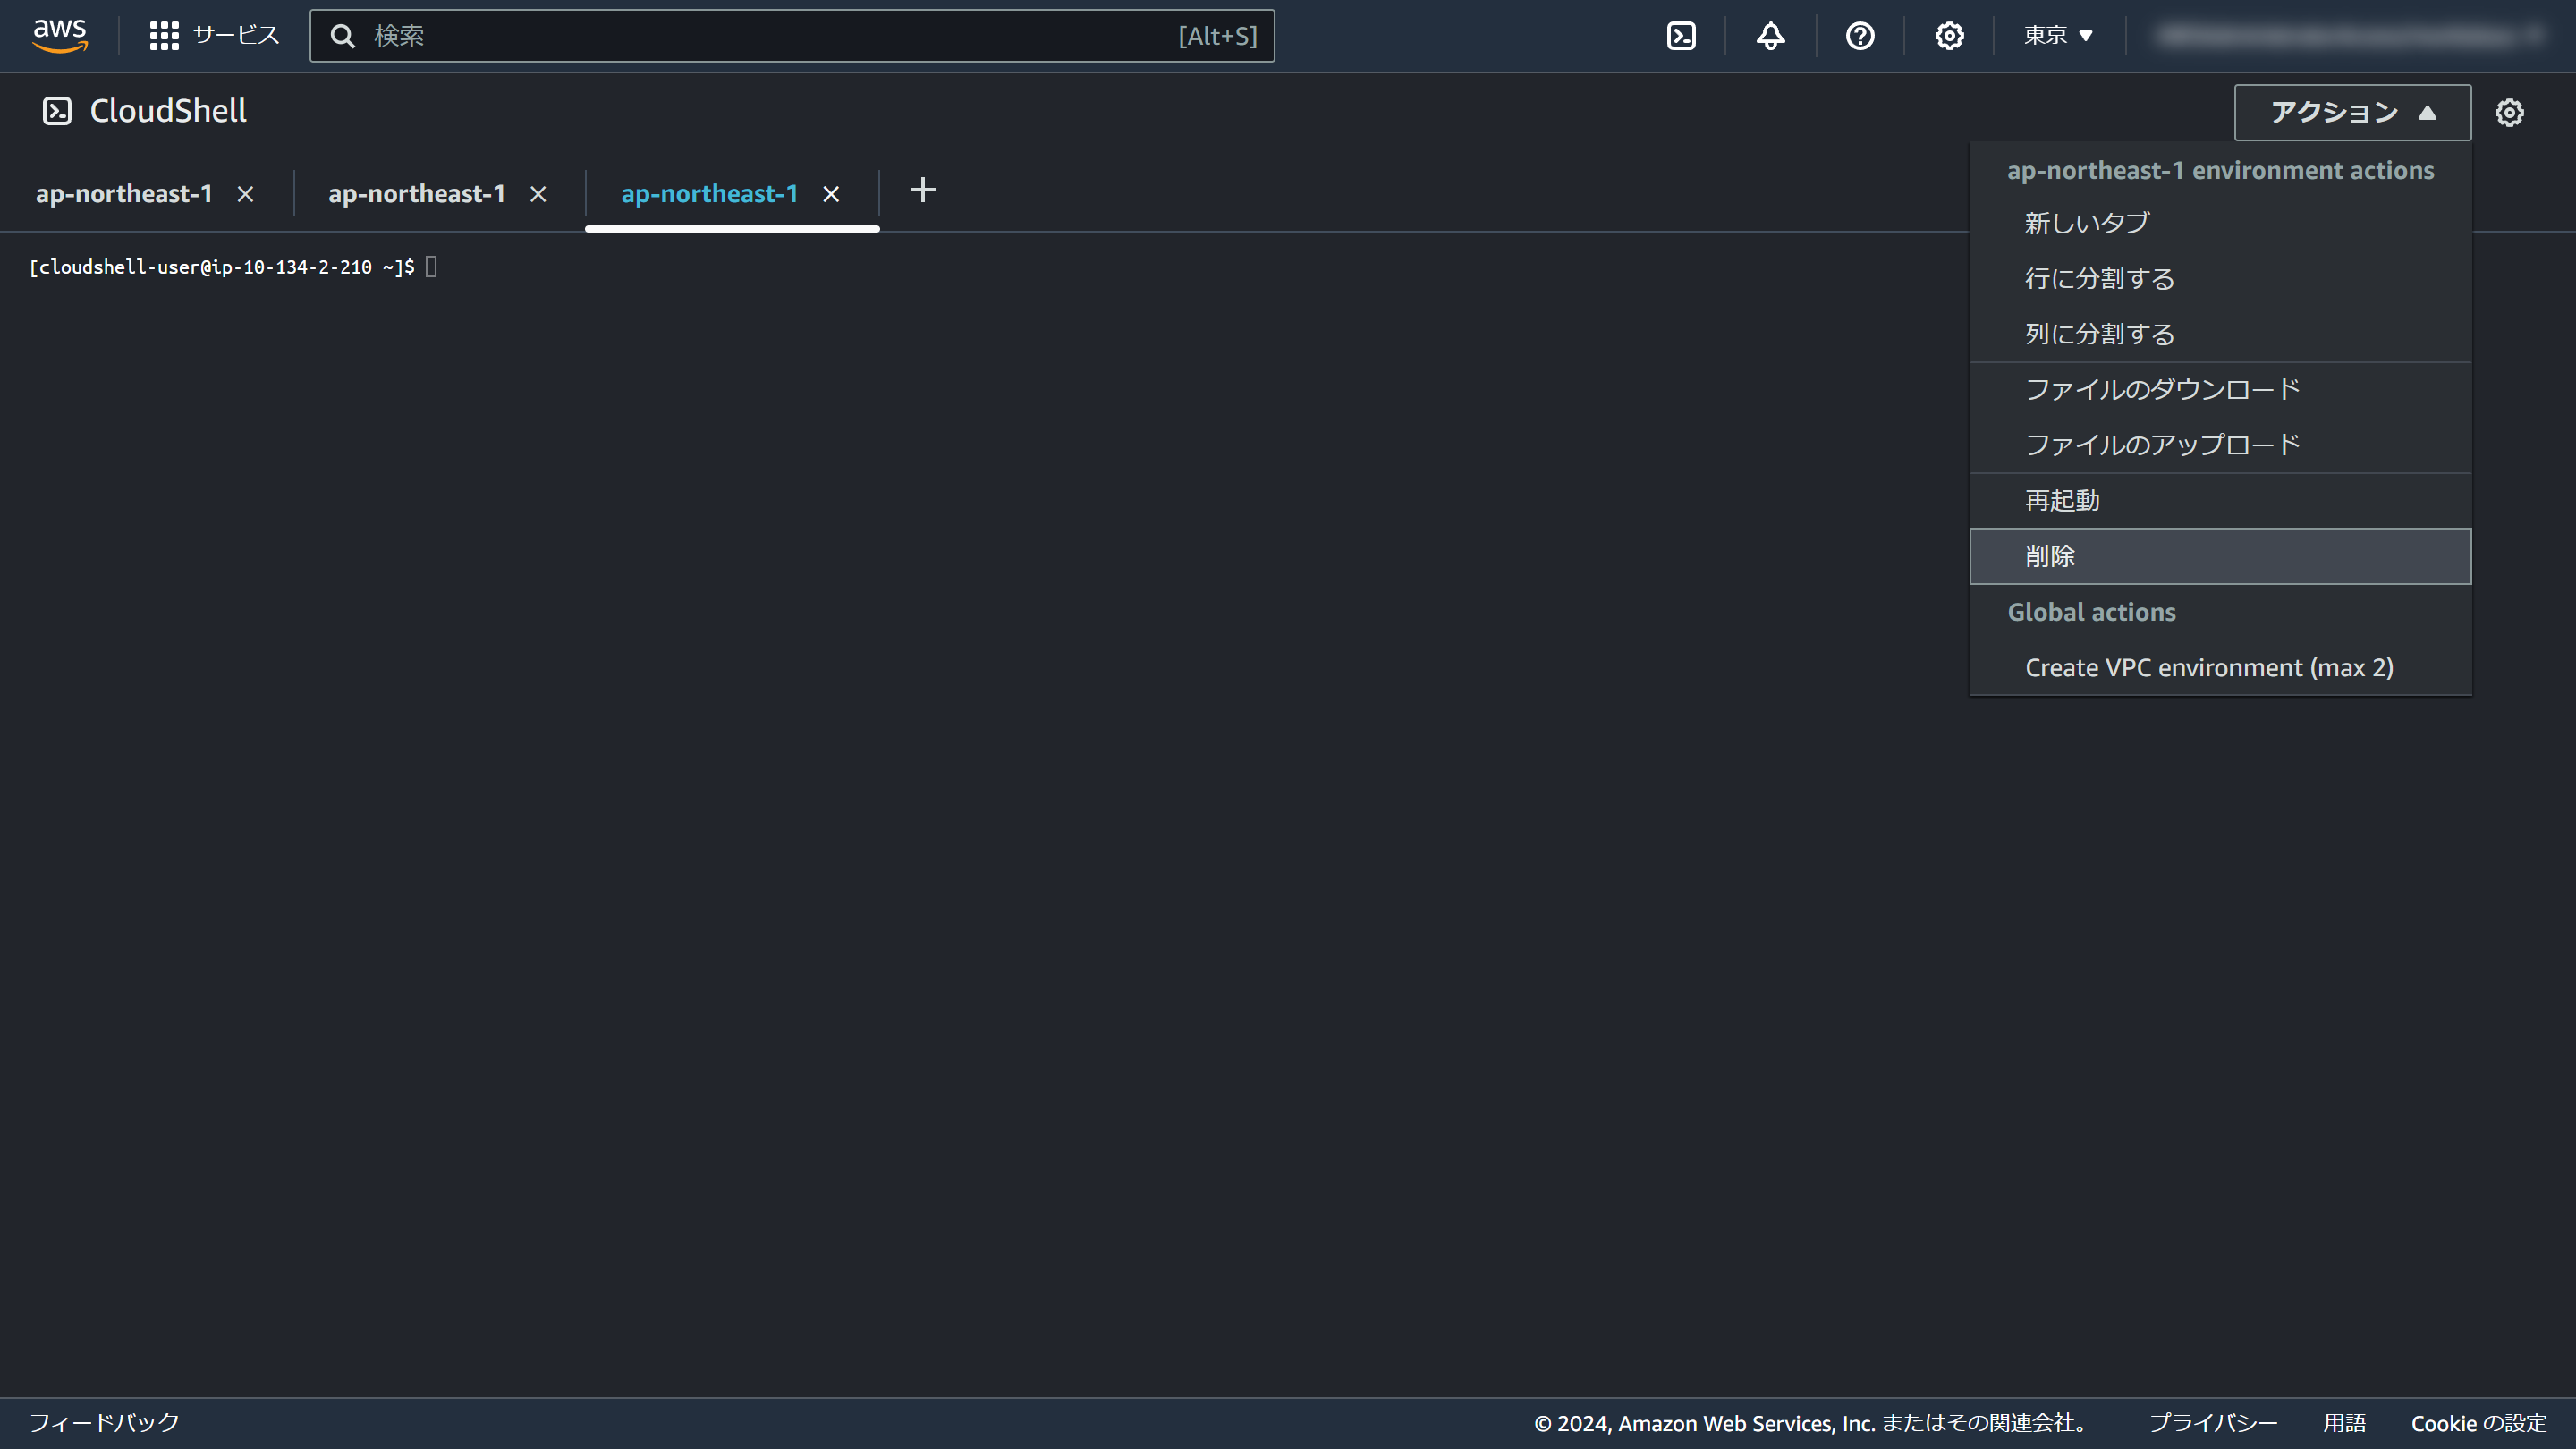
Task: Open account settings gear in top bar
Action: click(1948, 35)
